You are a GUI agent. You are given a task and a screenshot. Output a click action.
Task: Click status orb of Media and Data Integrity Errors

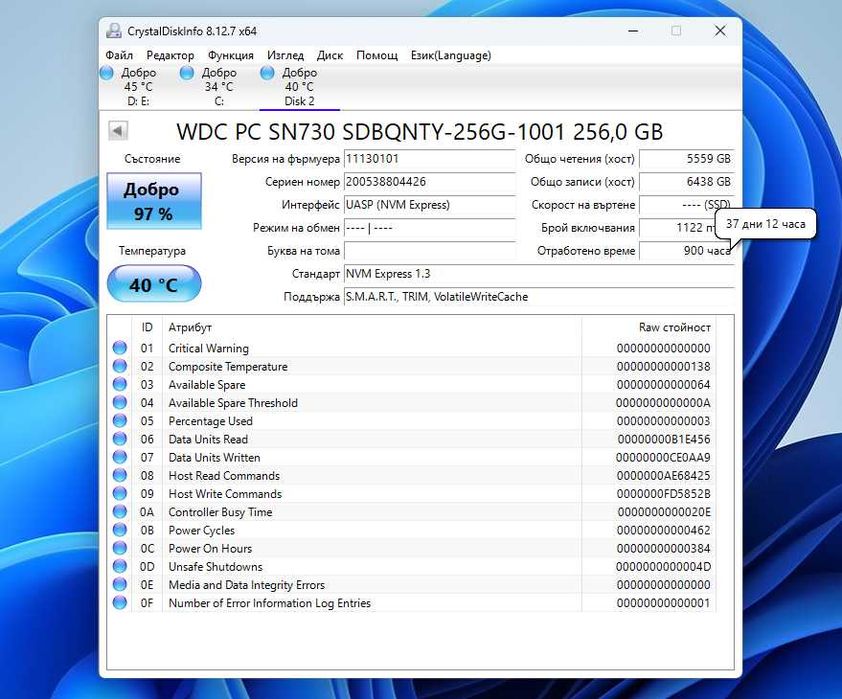click(x=120, y=585)
